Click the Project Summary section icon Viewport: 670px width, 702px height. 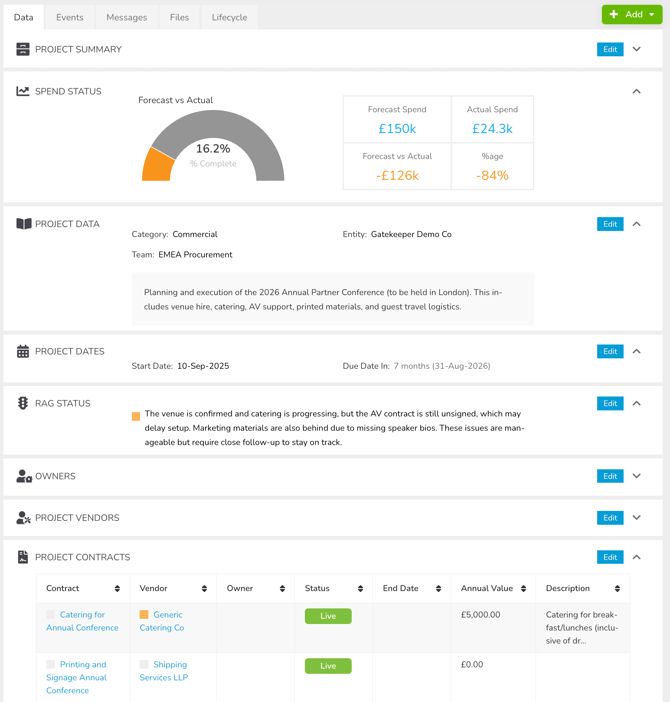point(23,49)
